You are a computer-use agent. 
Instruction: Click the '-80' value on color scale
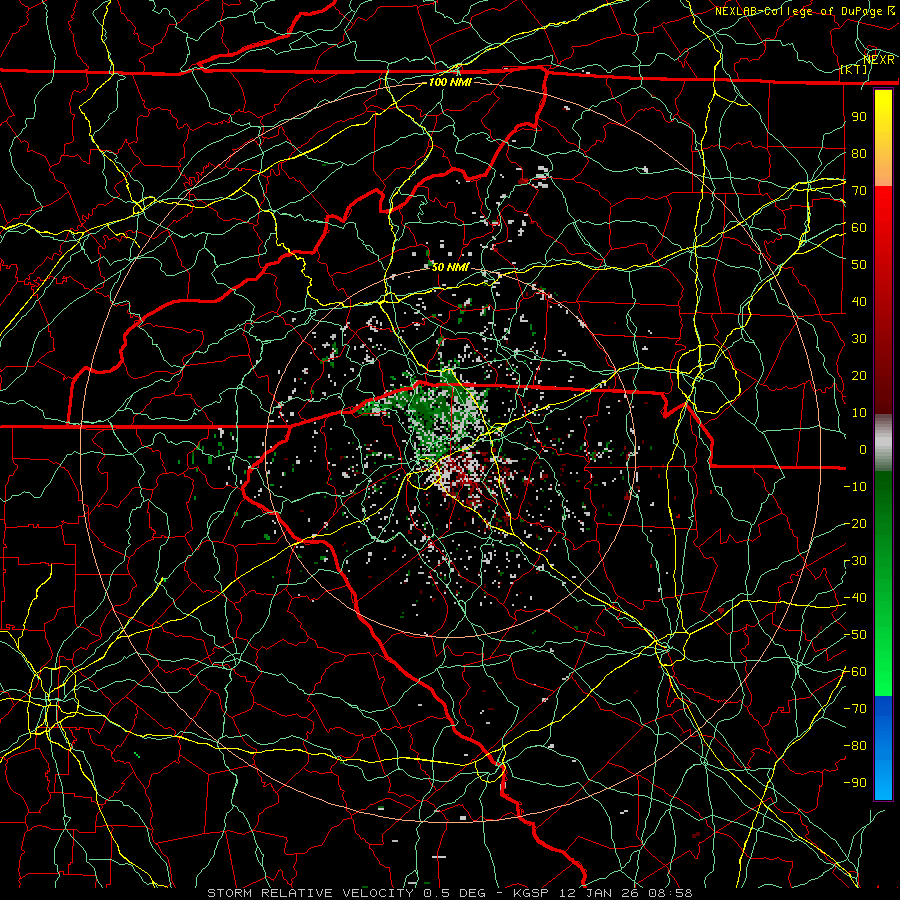(855, 746)
